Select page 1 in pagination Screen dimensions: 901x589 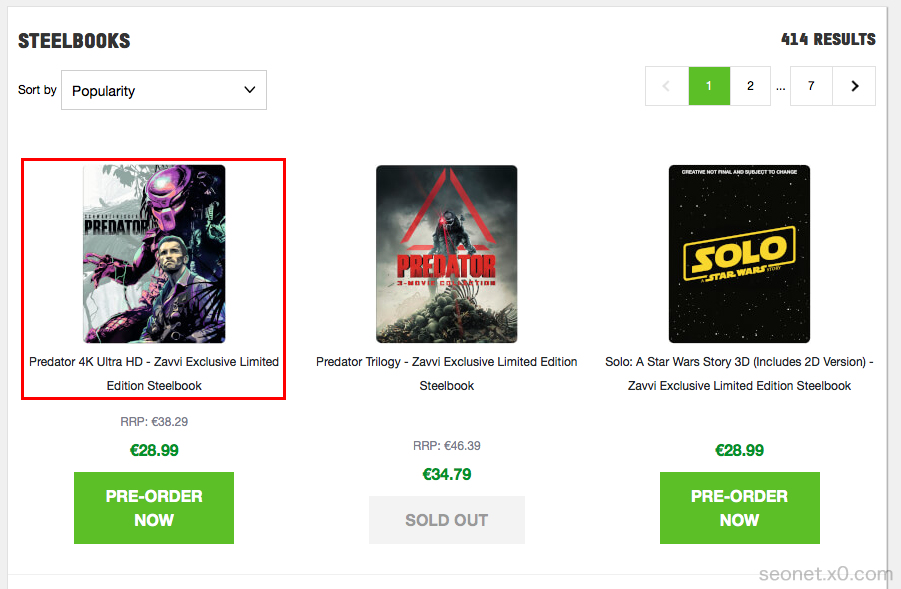pyautogui.click(x=709, y=86)
